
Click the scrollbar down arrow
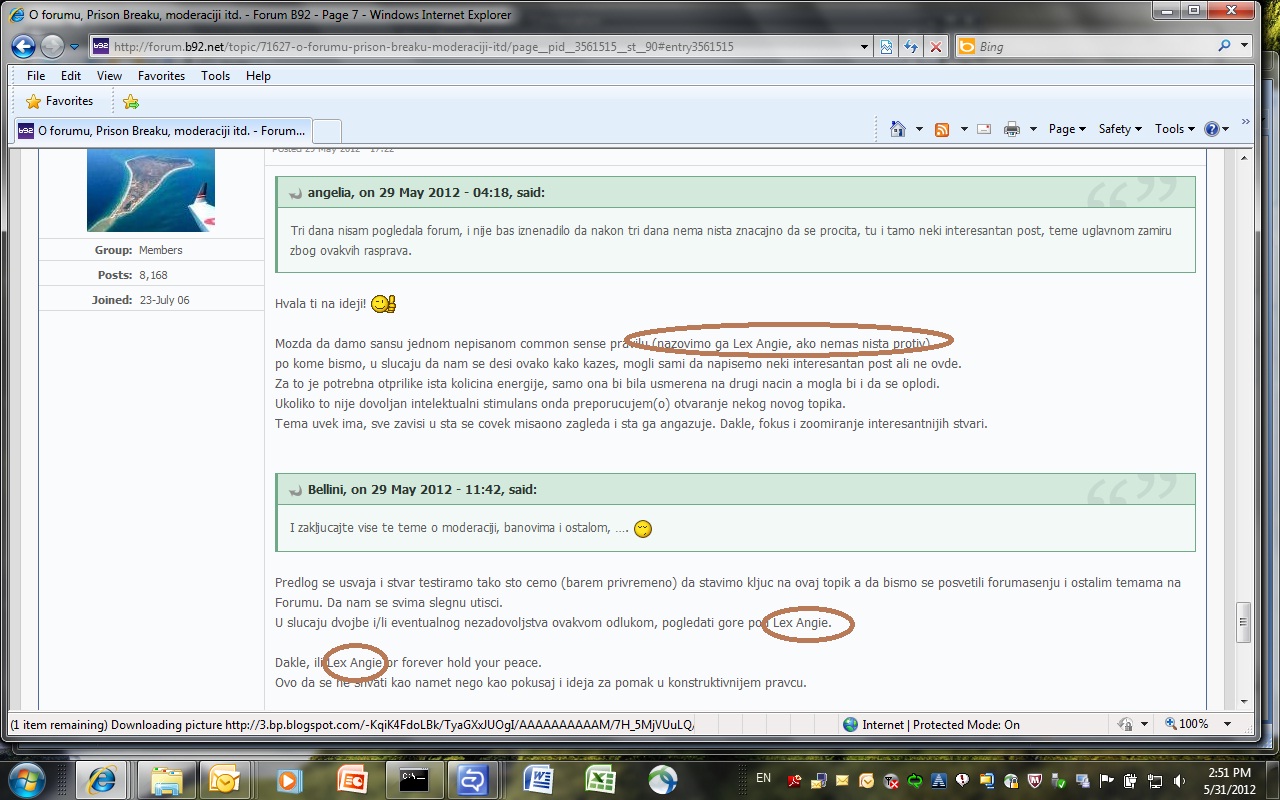[1244, 701]
